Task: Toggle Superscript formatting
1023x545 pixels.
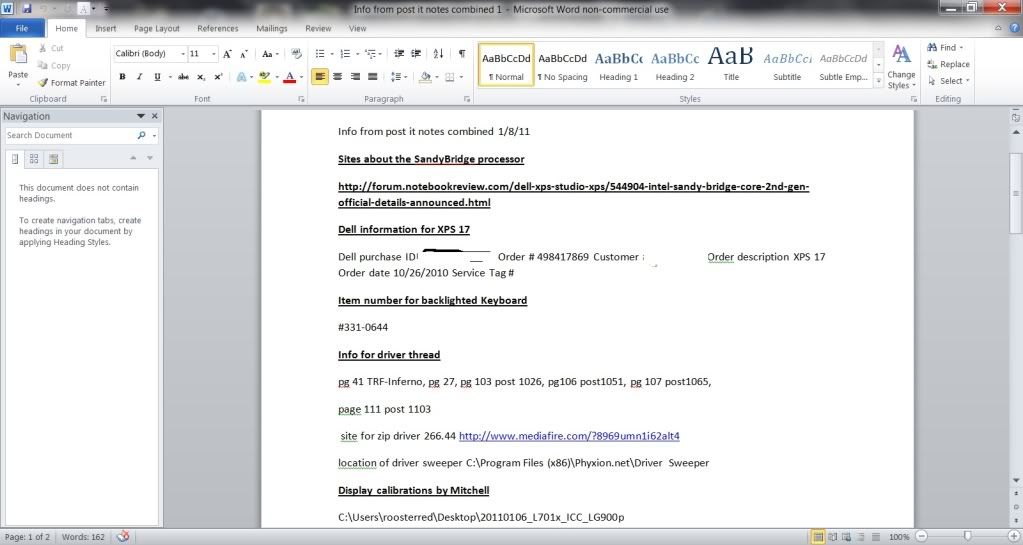Action: pos(219,77)
